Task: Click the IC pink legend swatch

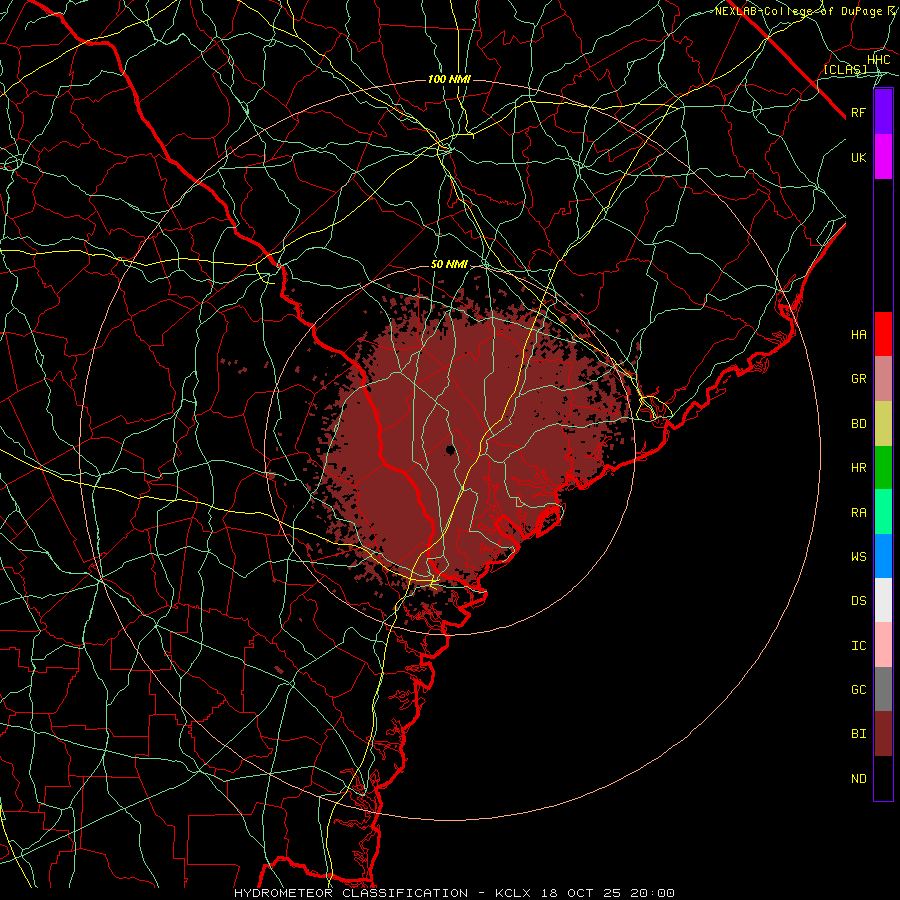Action: [x=883, y=645]
